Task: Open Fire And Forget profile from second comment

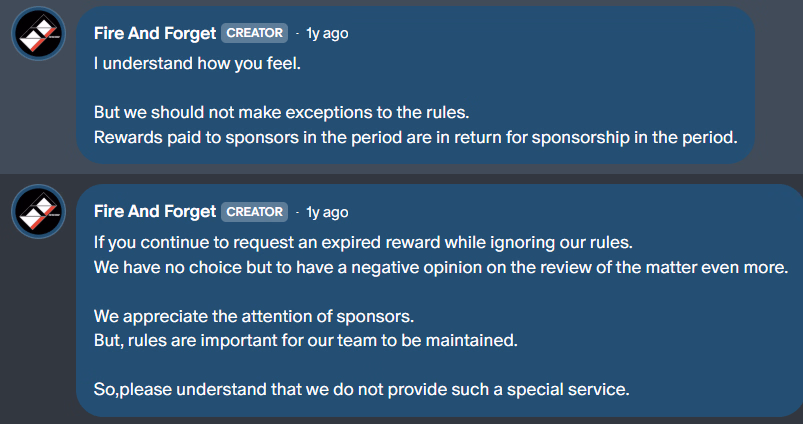Action: click(154, 212)
